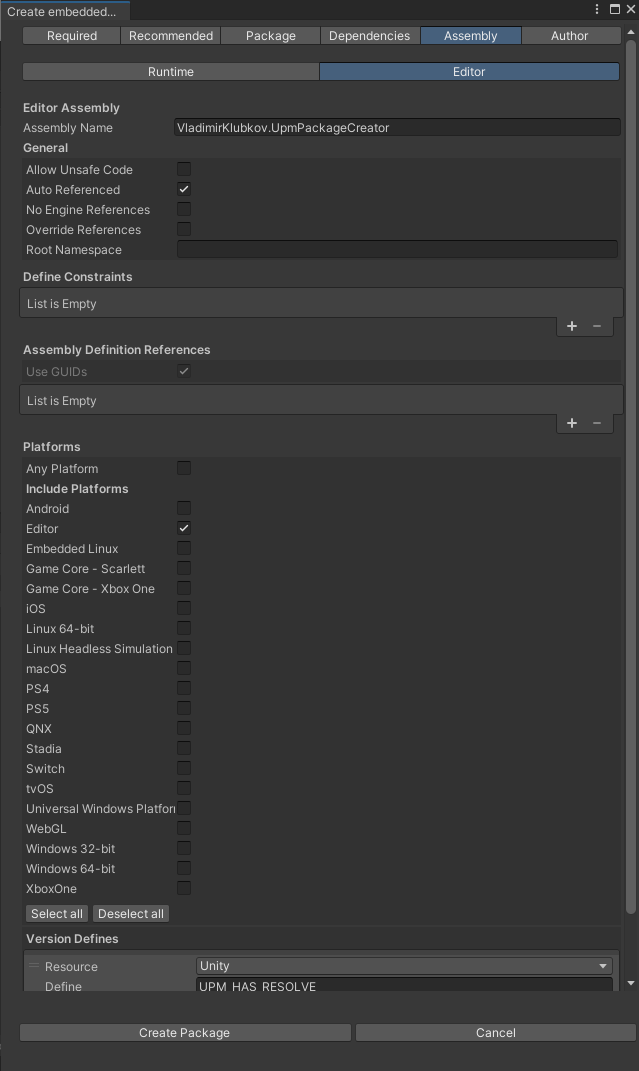The height and width of the screenshot is (1071, 639).
Task: Enable Allow Unsafe Code
Action: (x=183, y=169)
